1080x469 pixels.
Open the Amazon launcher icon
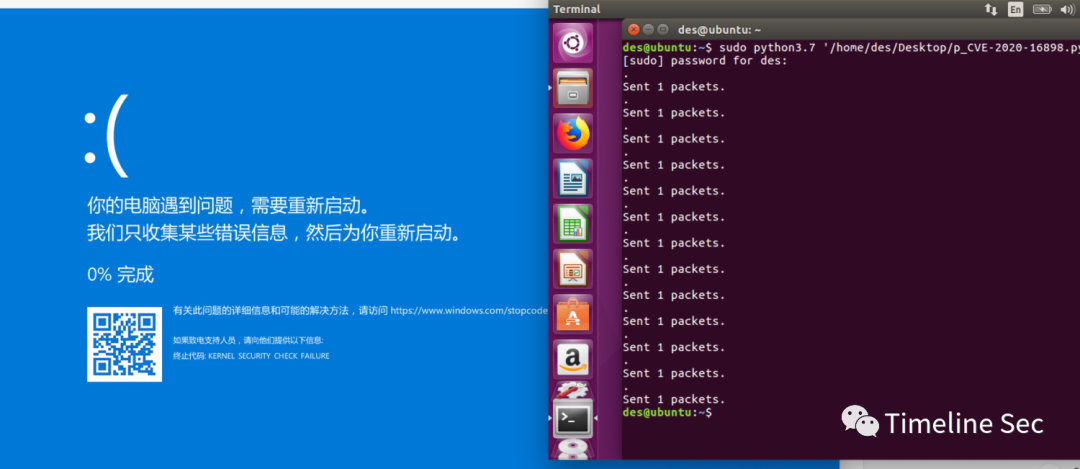coord(573,360)
